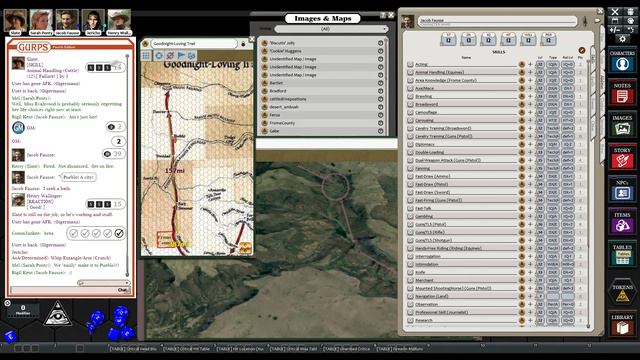Select the flag marker tool on the map toolbar
This screenshot has width=640, height=360.
click(x=181, y=56)
